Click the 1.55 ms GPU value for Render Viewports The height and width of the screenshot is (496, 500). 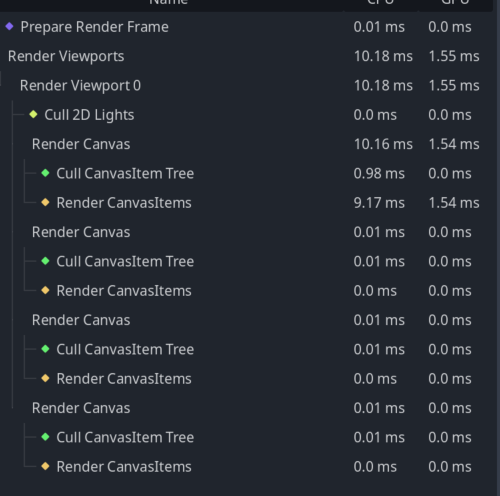[x=454, y=56]
